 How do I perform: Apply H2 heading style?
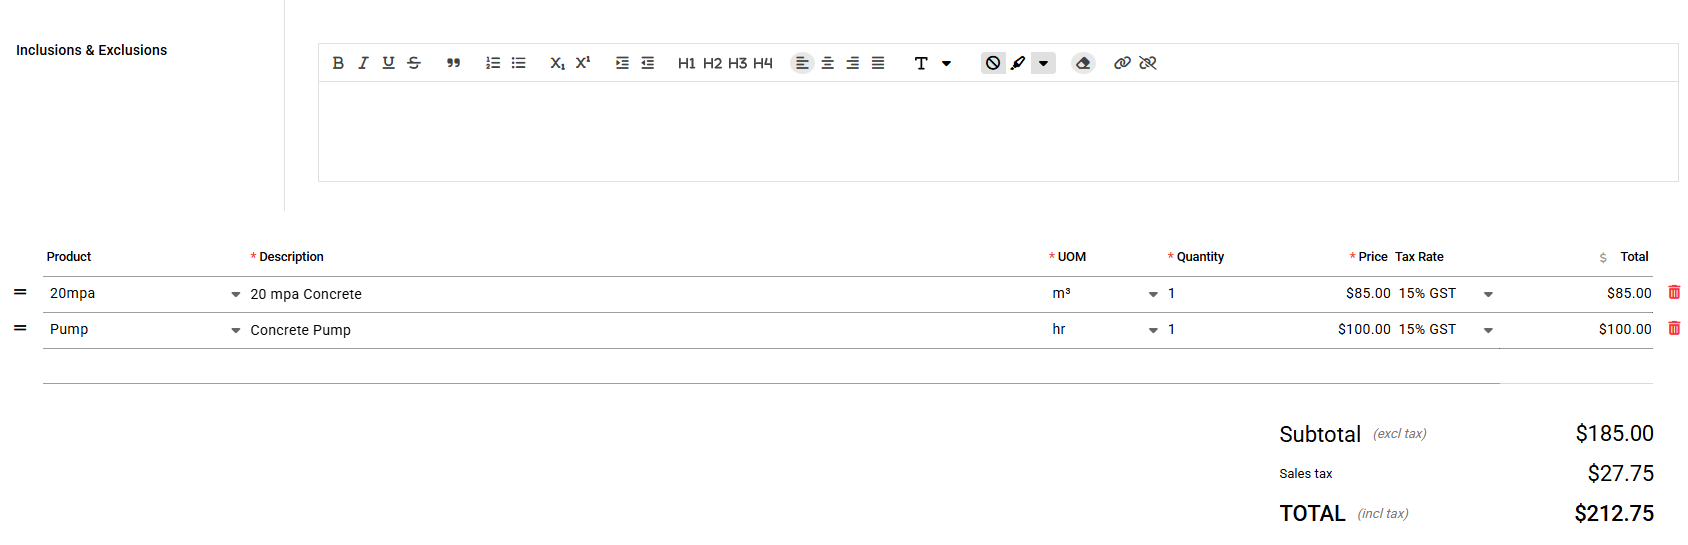712,63
